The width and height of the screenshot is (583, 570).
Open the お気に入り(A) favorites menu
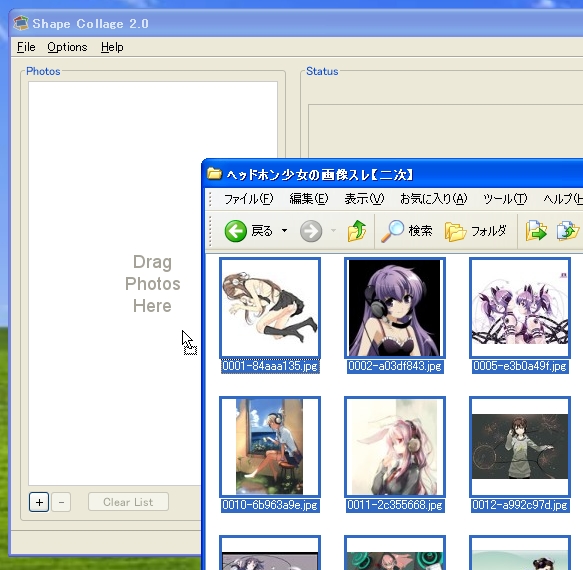(x=434, y=199)
